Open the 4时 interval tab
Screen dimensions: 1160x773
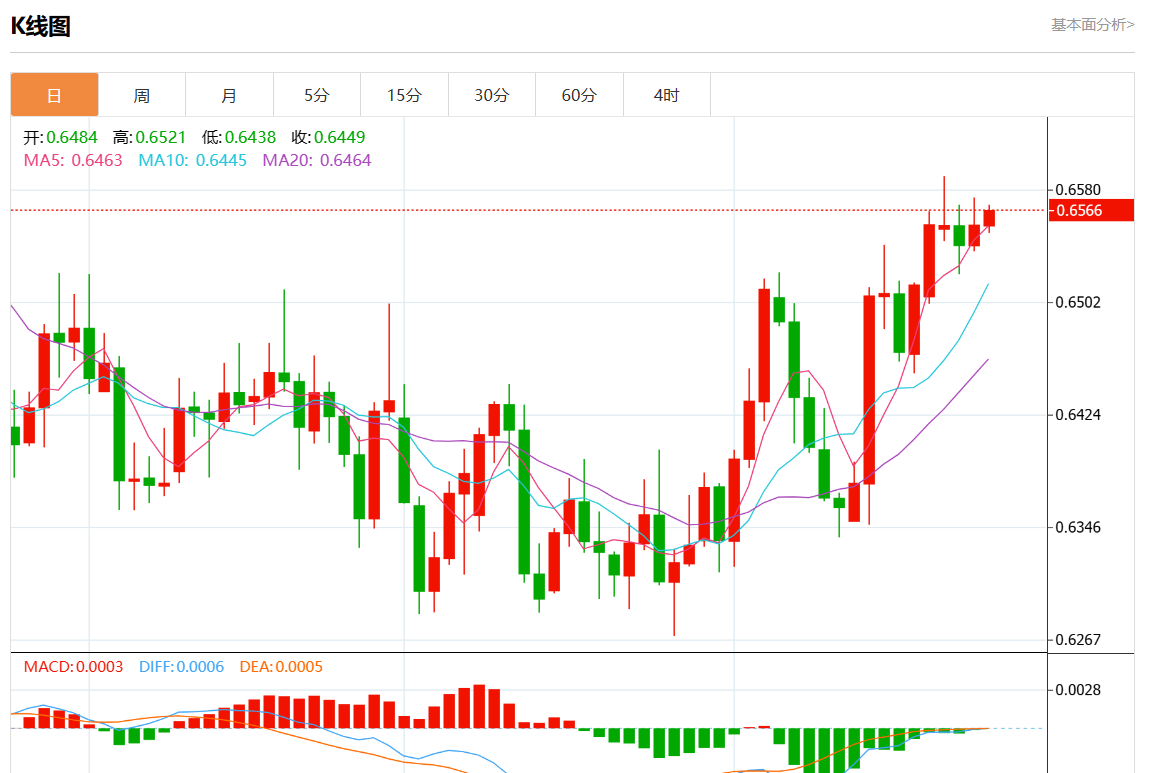click(x=667, y=95)
